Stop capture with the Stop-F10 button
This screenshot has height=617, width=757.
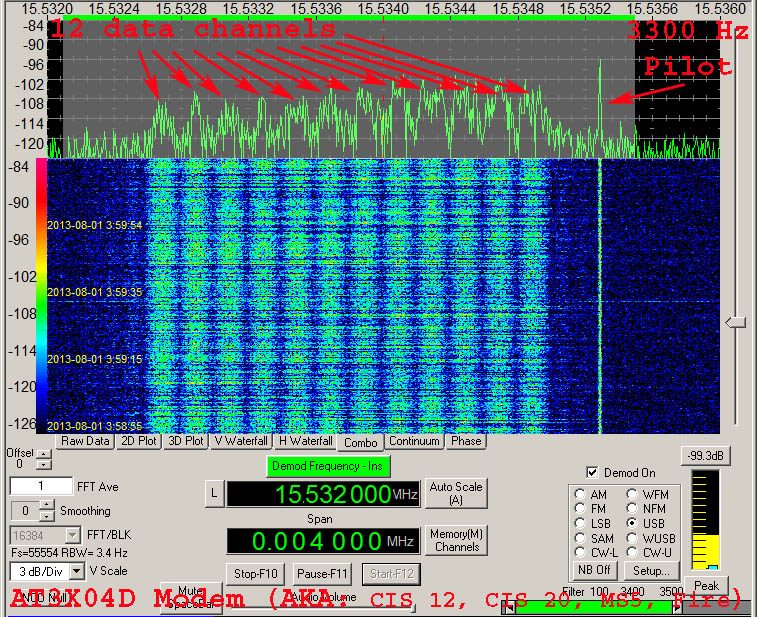255,574
